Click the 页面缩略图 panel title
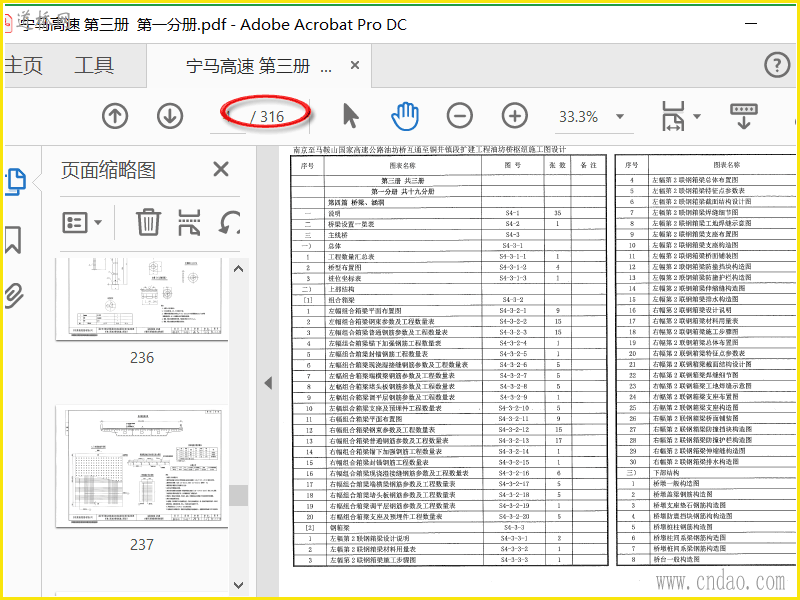 pyautogui.click(x=108, y=170)
